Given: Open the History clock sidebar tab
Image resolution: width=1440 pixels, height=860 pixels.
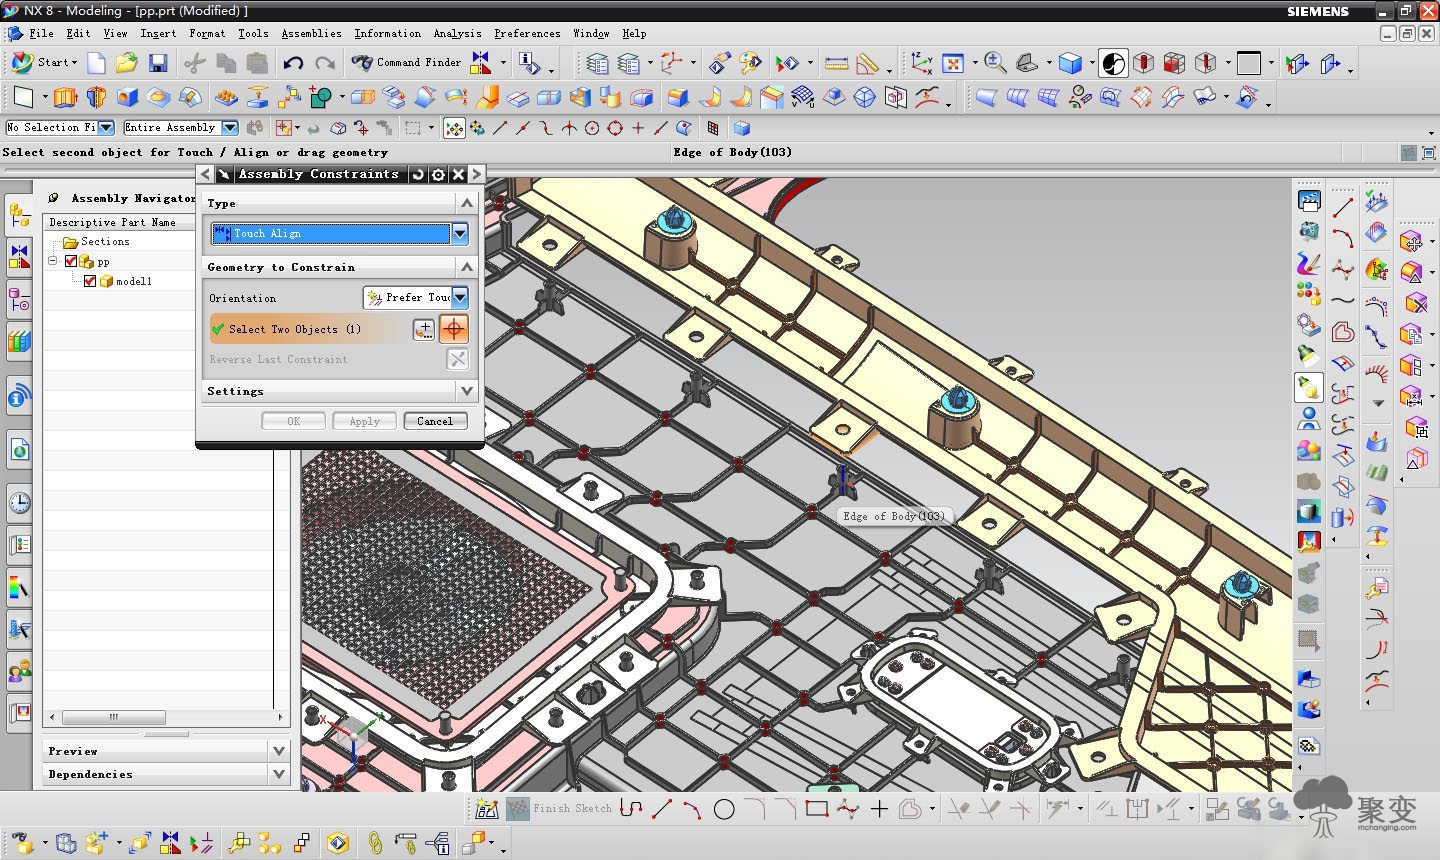Looking at the screenshot, I should [x=19, y=503].
